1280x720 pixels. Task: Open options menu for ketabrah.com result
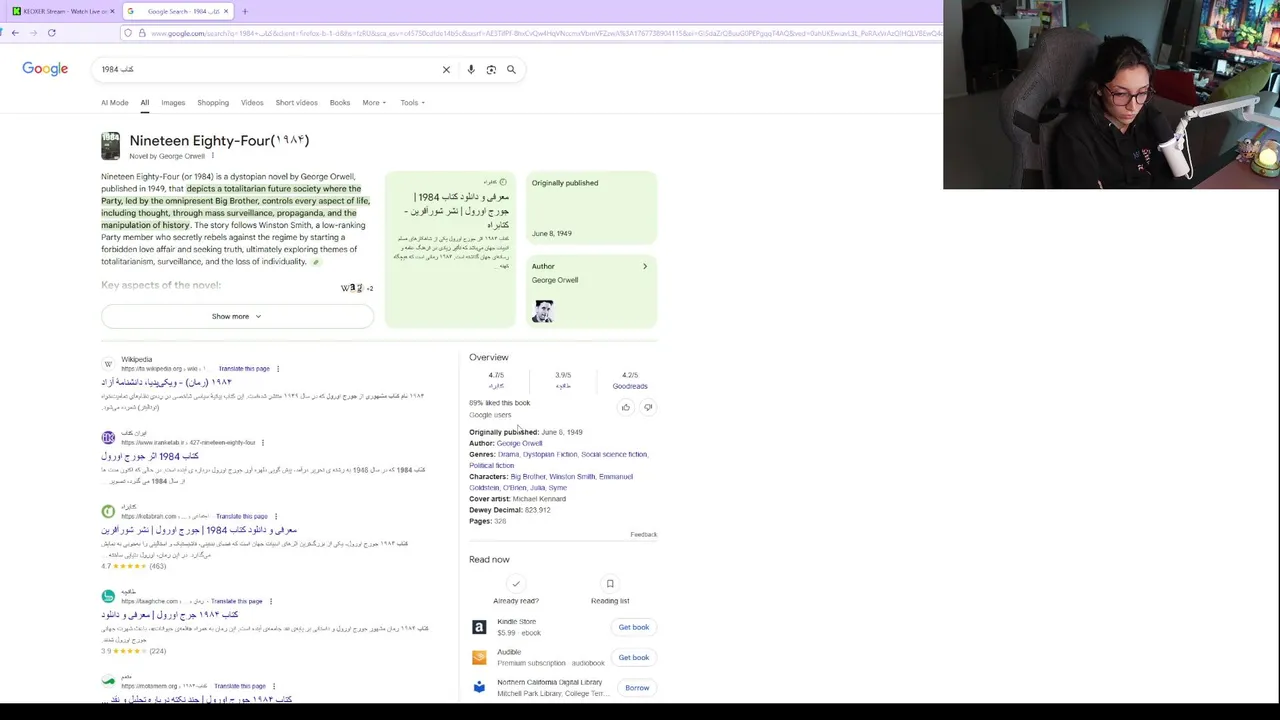(x=275, y=516)
